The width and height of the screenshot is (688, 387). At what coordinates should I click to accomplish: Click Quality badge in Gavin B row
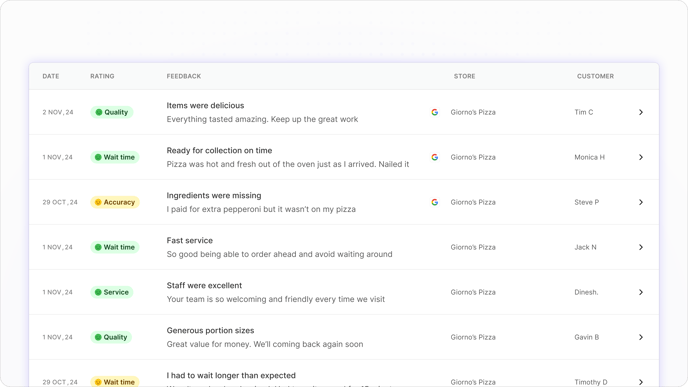pos(111,337)
